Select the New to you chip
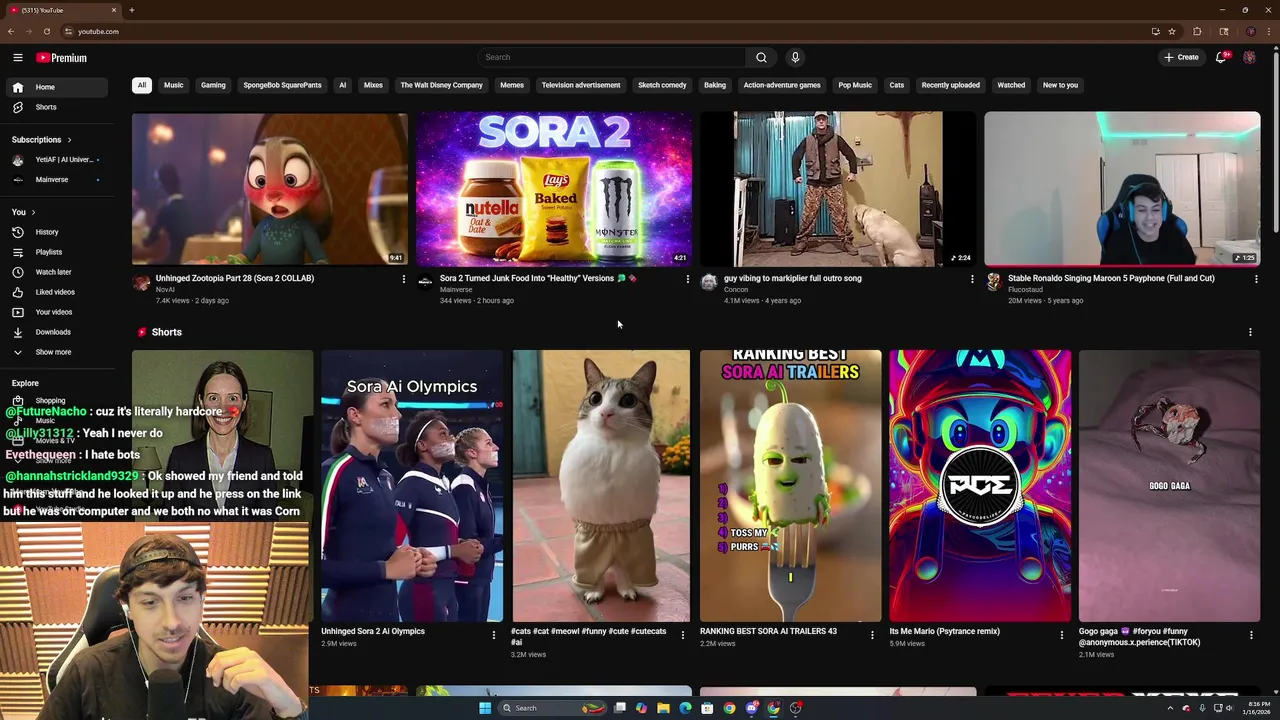 (x=1060, y=85)
